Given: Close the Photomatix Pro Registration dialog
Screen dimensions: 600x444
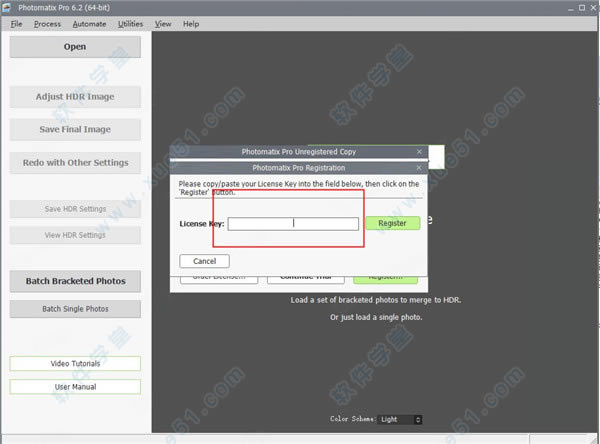Looking at the screenshot, I should click(x=419, y=168).
